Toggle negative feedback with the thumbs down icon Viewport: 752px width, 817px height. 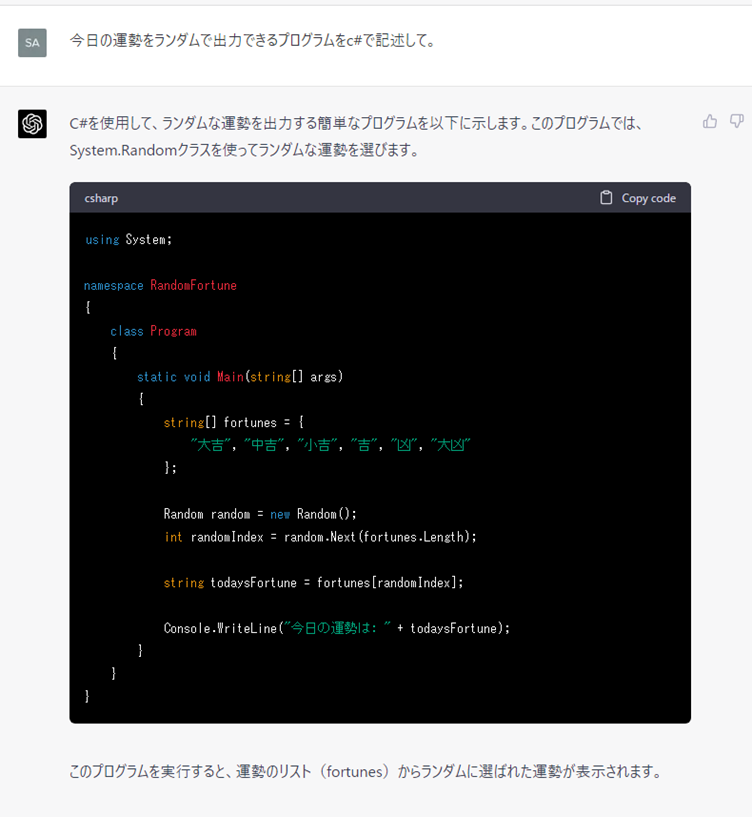click(x=736, y=120)
